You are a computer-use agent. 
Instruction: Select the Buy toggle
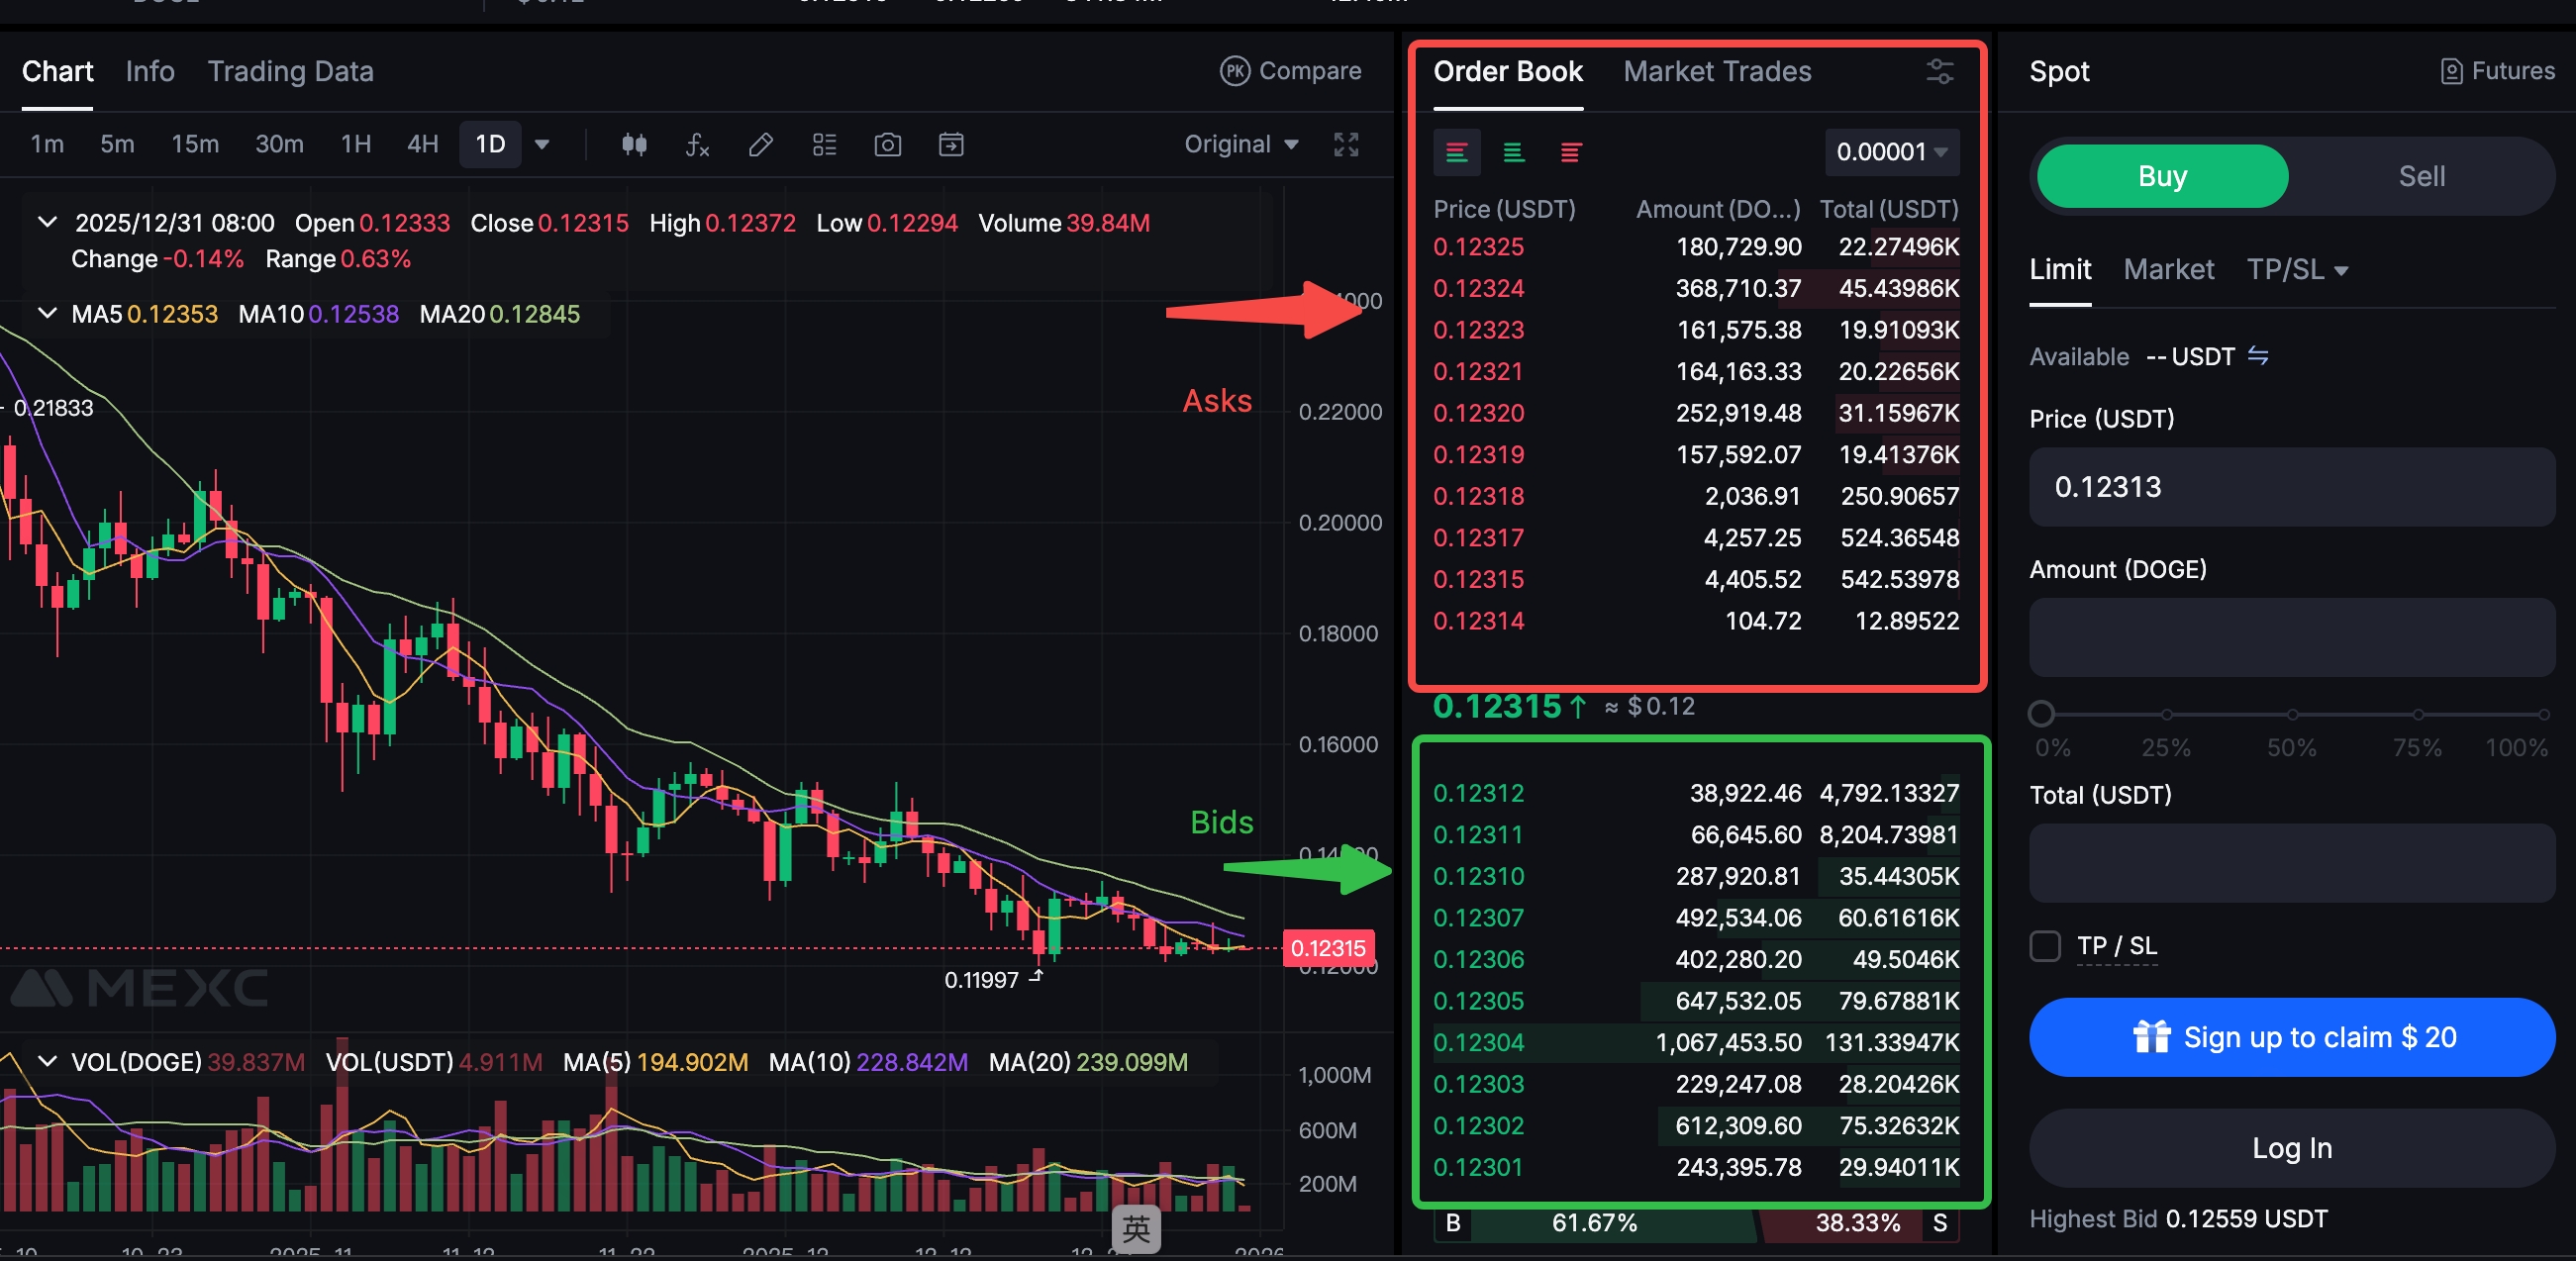[2162, 176]
